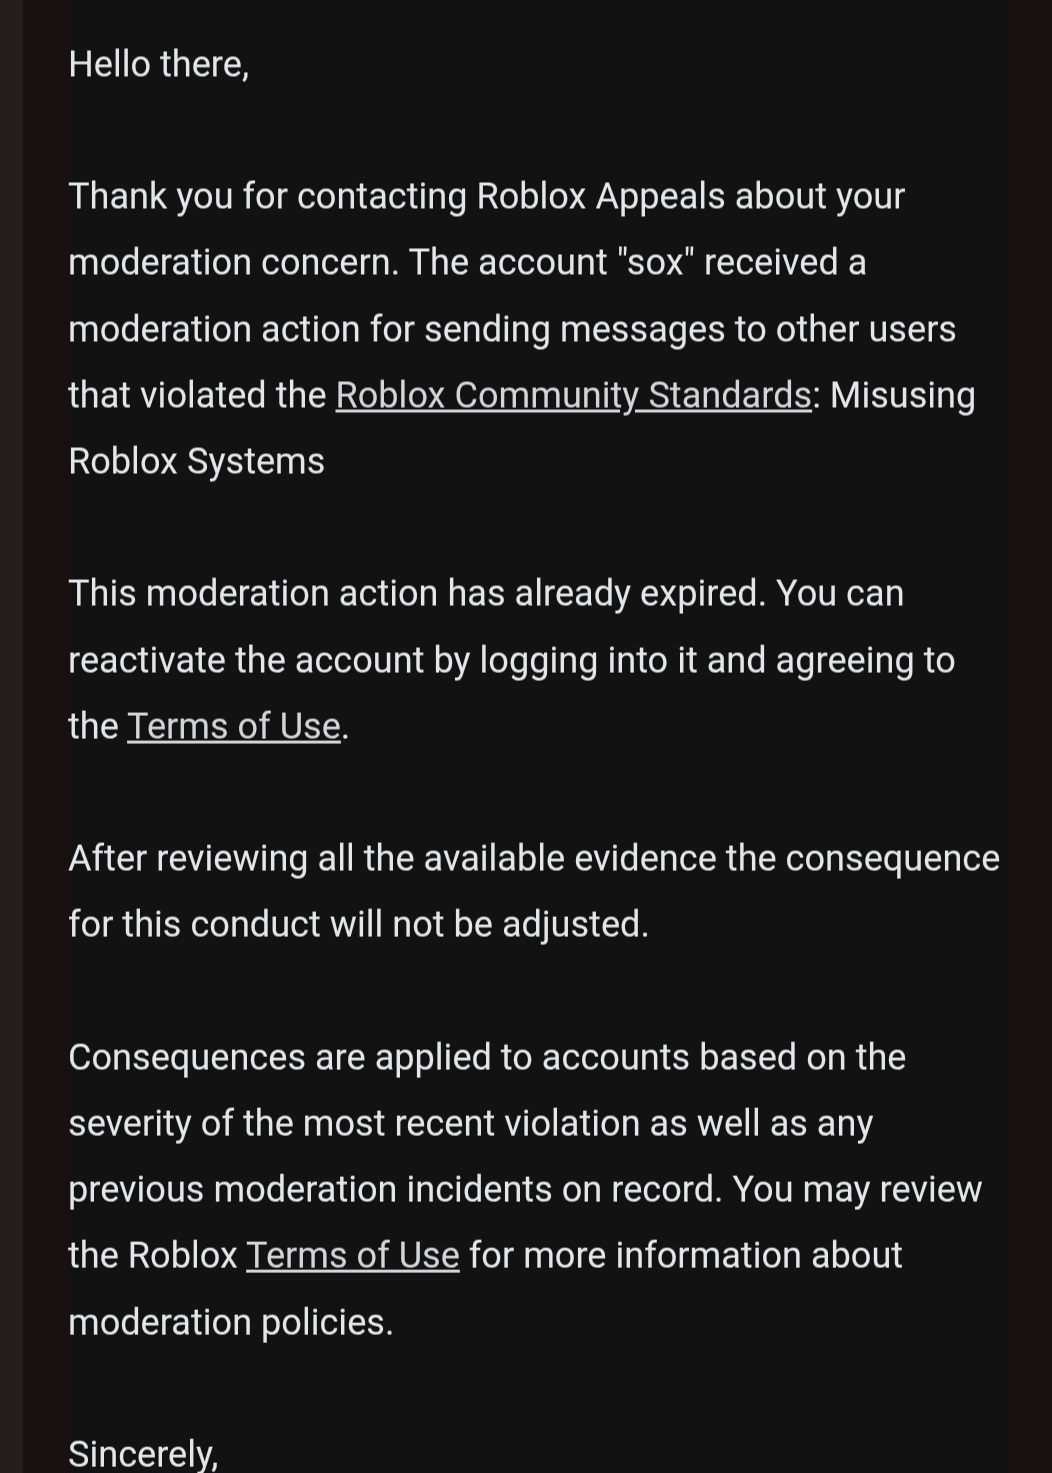1052x1473 pixels.
Task: Click the 'Roblox Systems' text line
Action: pos(197,461)
